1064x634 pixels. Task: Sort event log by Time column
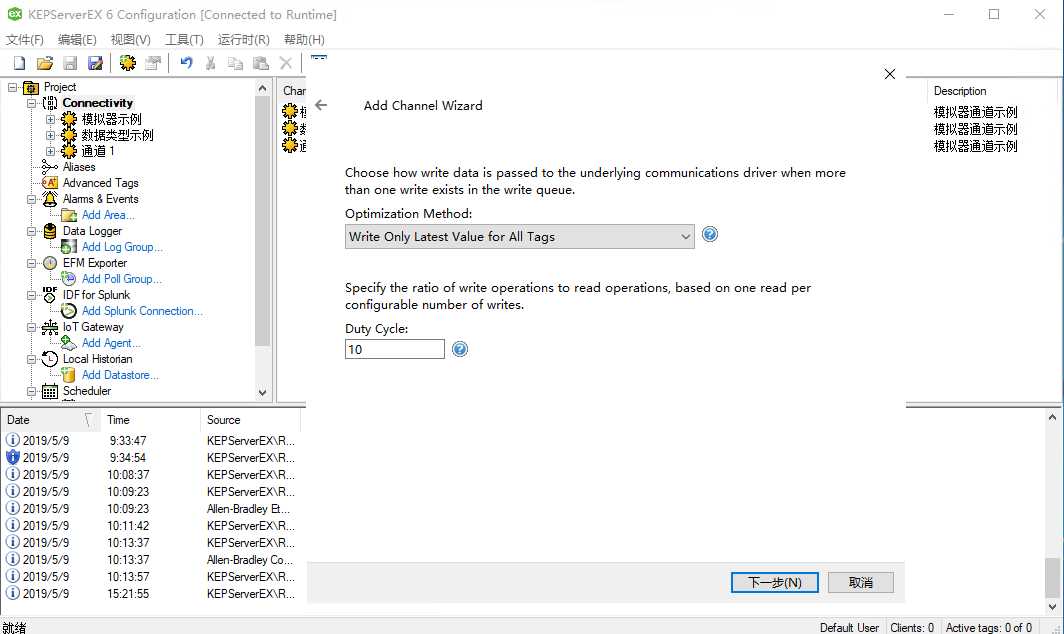[x=150, y=419]
